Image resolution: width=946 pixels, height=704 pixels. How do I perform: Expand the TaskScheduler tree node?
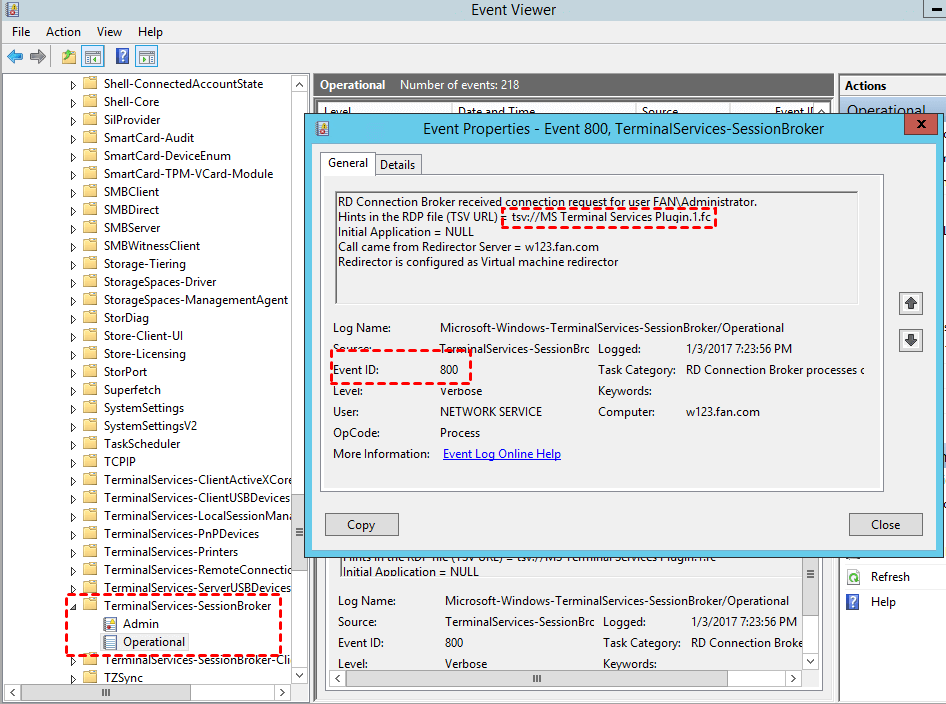click(73, 444)
